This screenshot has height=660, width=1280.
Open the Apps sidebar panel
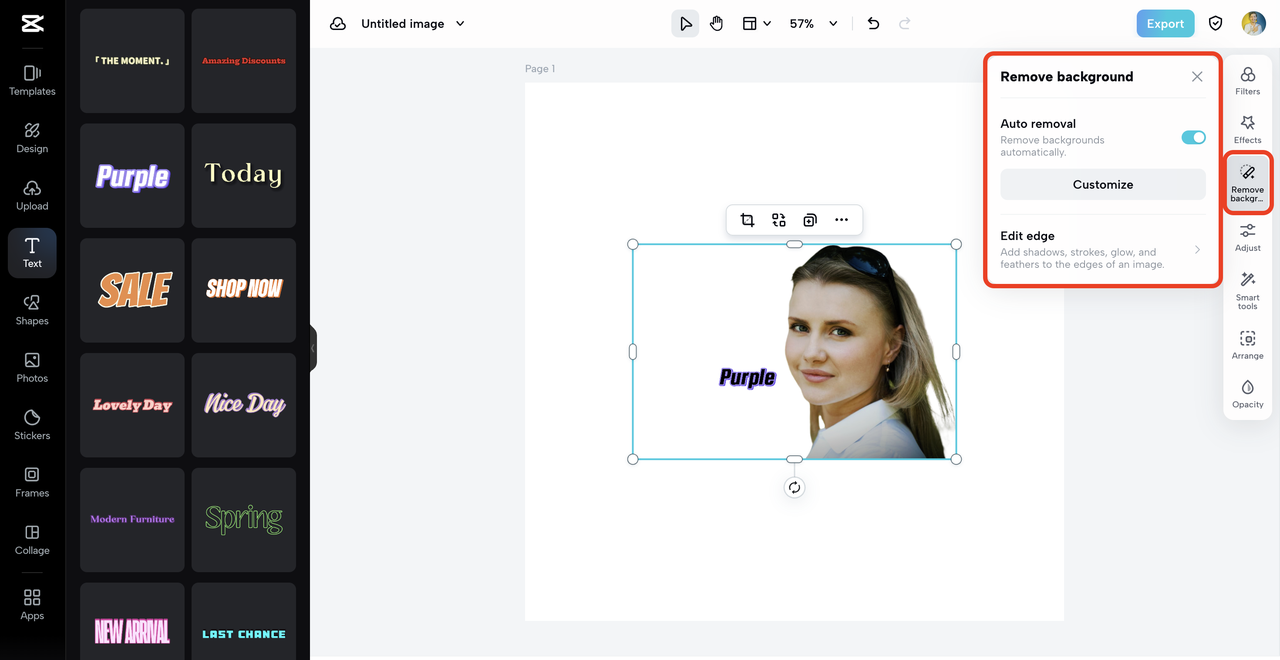click(32, 605)
